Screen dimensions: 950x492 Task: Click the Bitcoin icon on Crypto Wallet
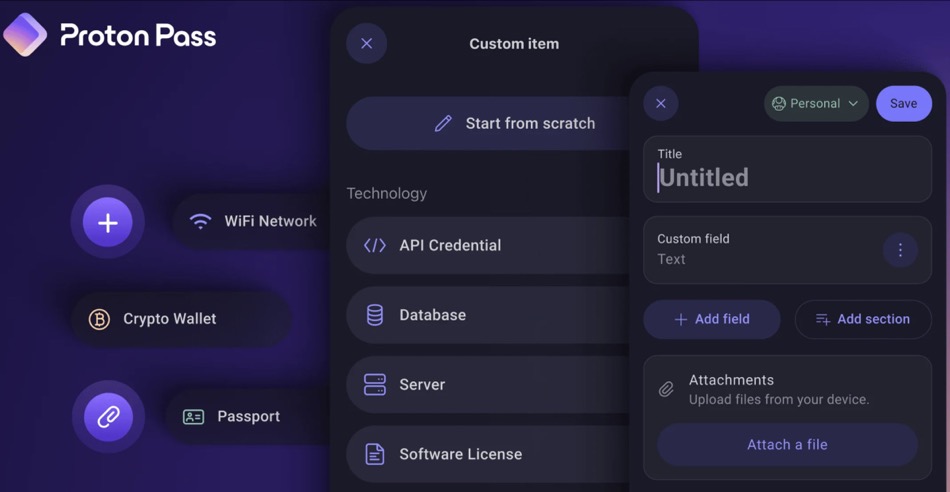99,319
